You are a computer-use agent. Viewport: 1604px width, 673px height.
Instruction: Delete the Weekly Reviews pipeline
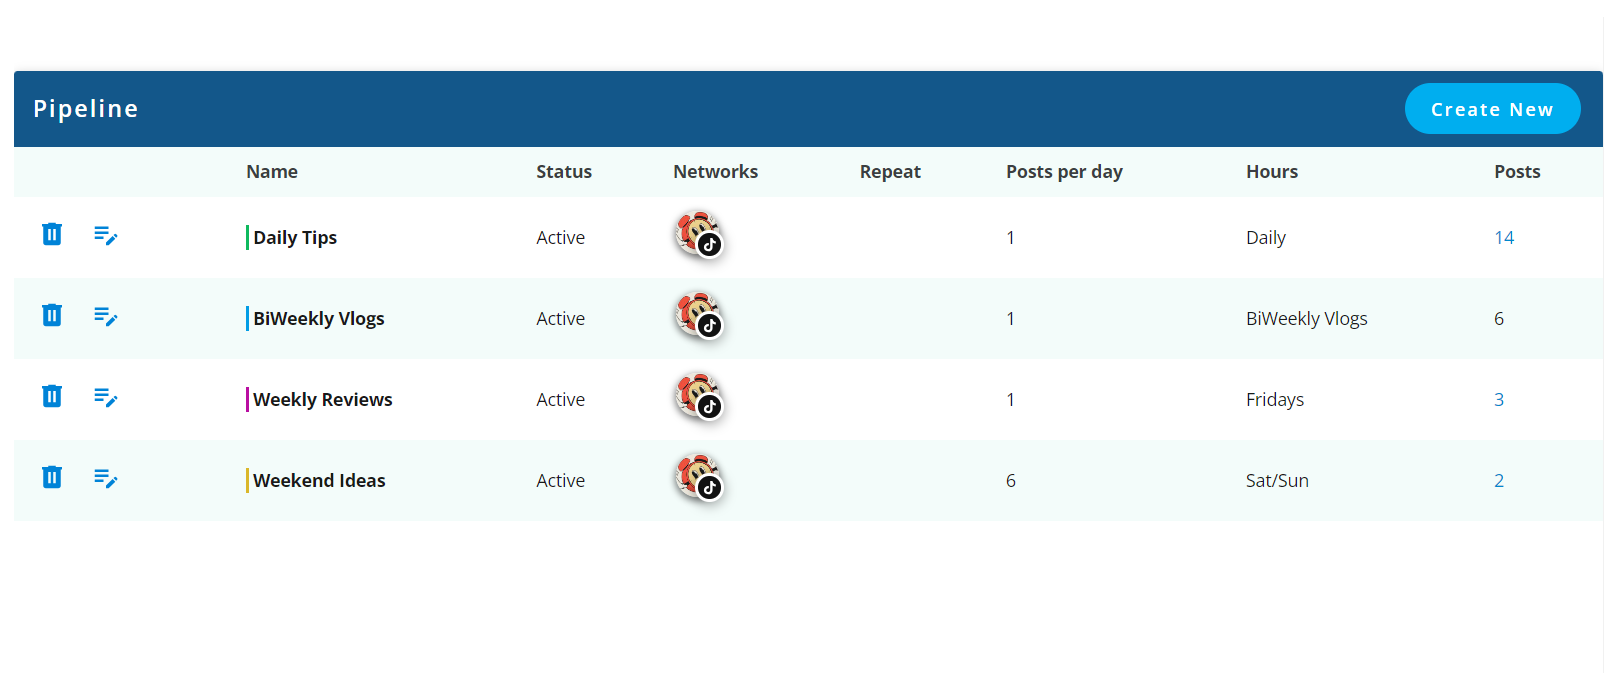click(x=52, y=396)
